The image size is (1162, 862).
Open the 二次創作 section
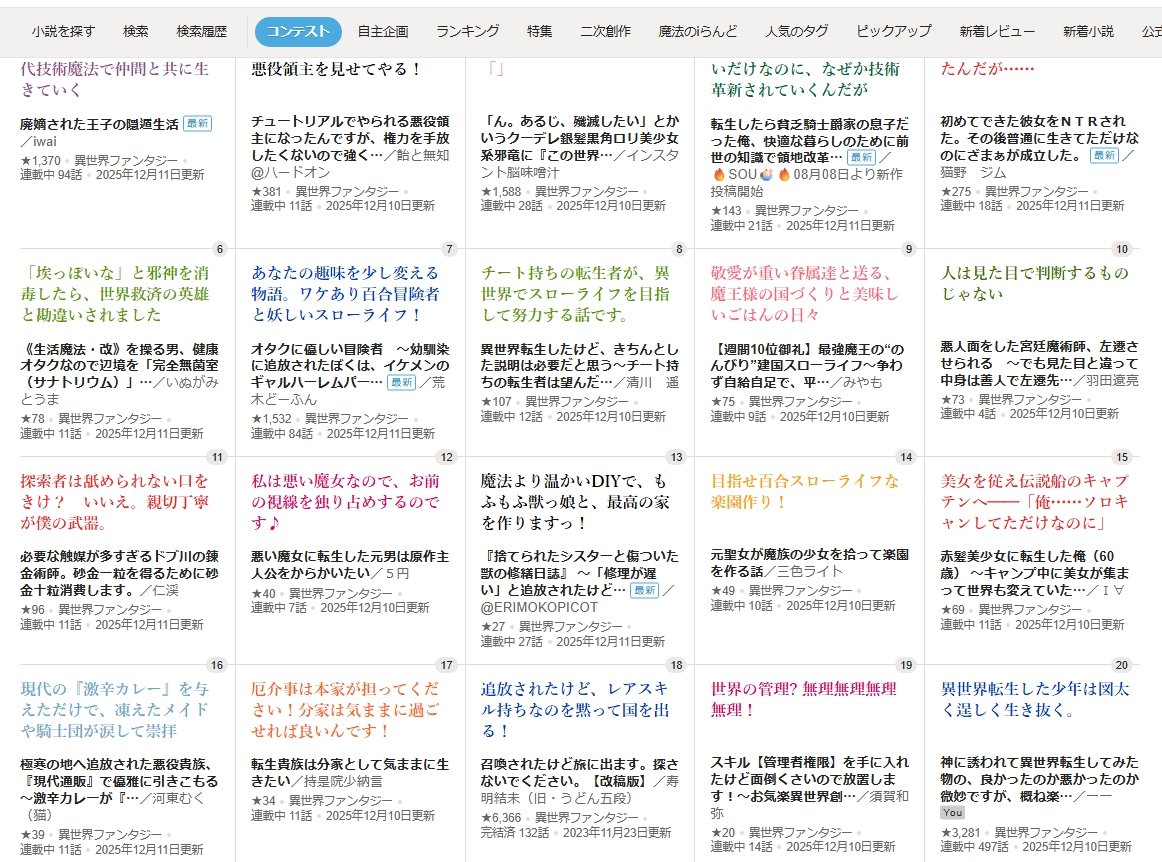(x=605, y=31)
